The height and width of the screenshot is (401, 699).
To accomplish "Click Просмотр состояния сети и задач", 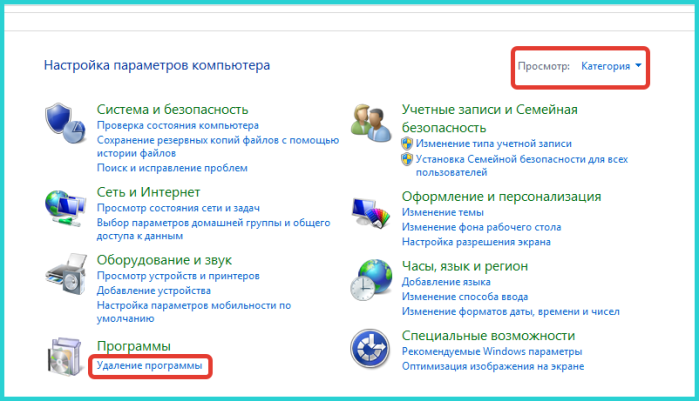I will pyautogui.click(x=178, y=208).
